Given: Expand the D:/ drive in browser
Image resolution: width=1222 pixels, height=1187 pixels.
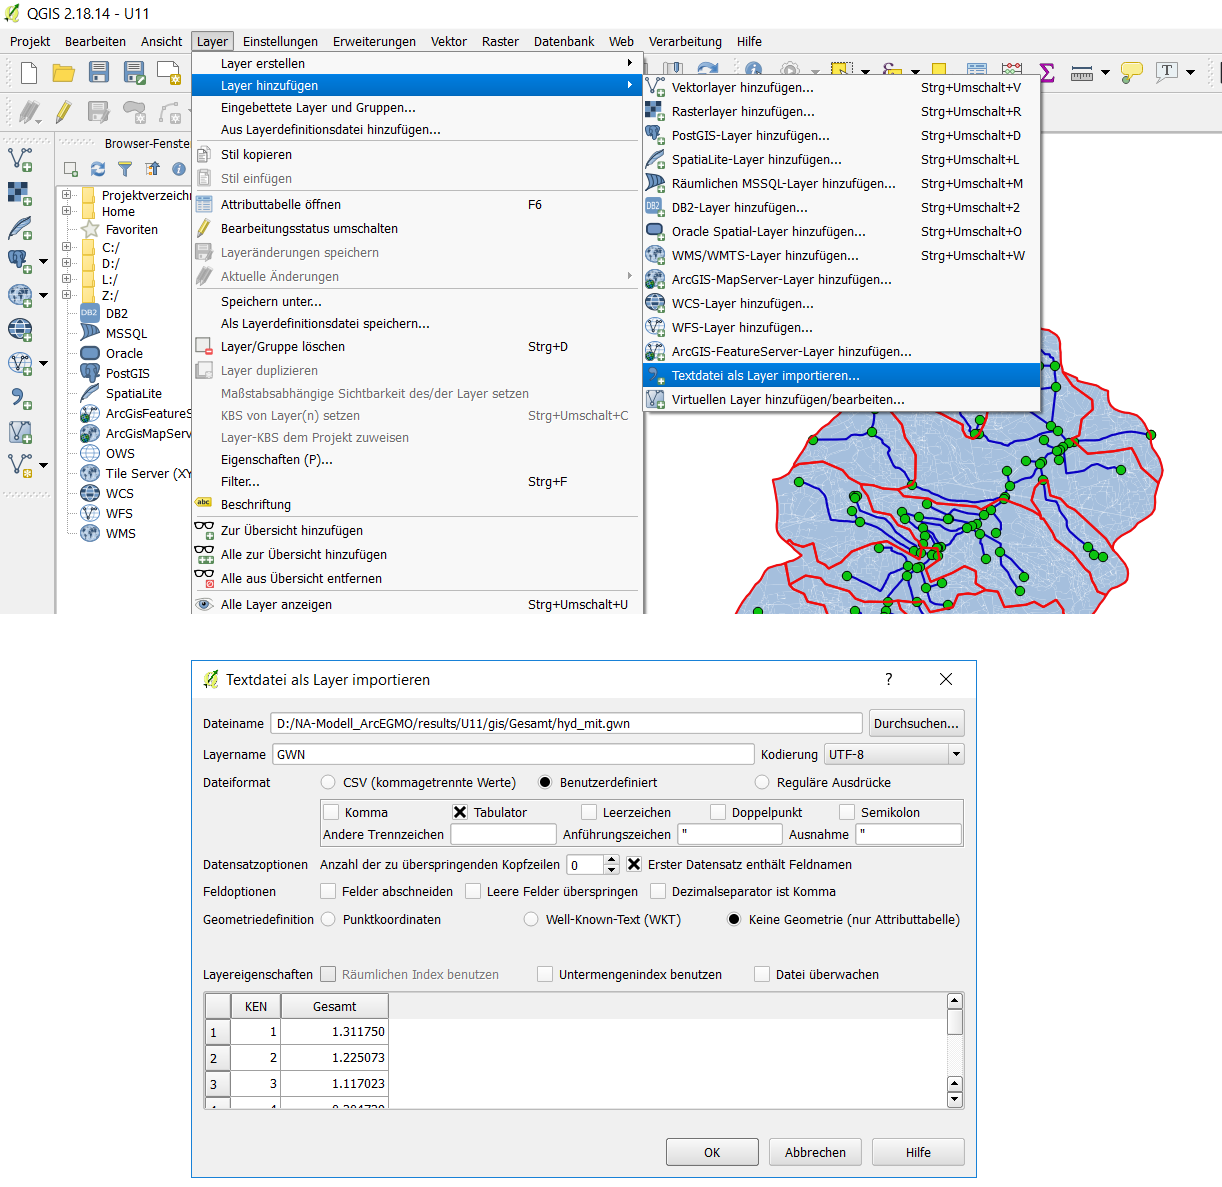Looking at the screenshot, I should point(67,263).
